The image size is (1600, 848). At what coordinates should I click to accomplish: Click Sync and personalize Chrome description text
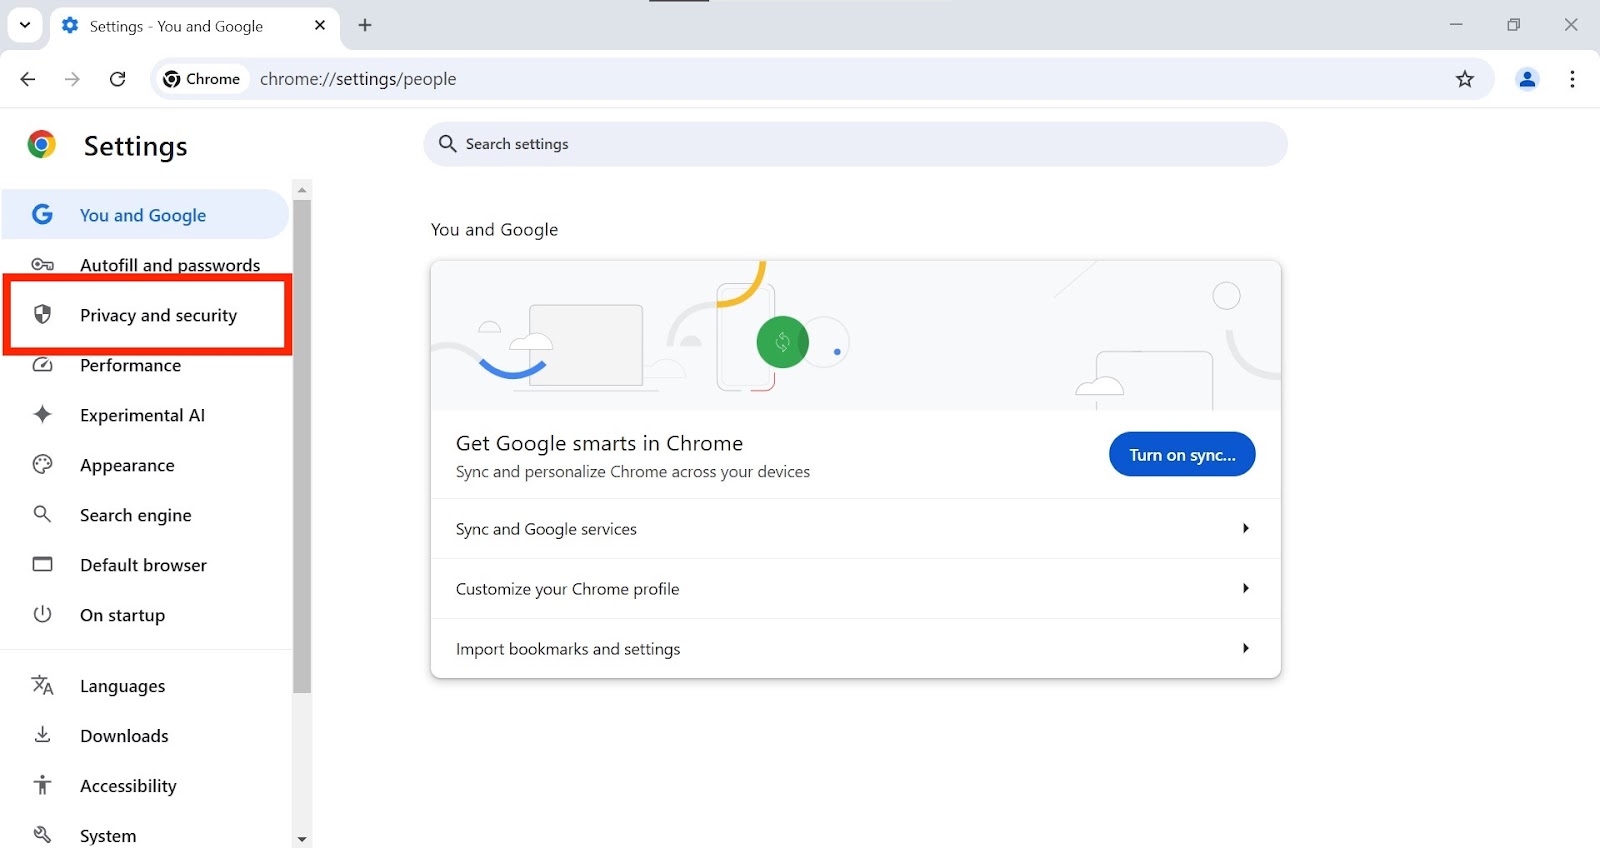coord(633,472)
